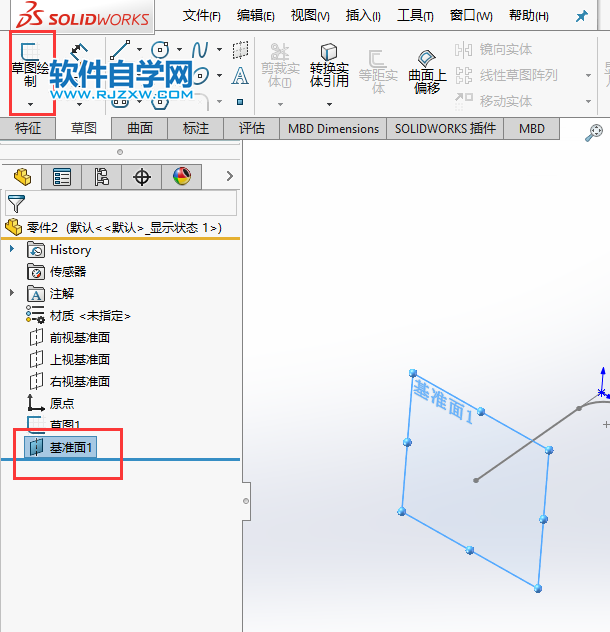Show more manager tabs with the chevron

click(x=229, y=176)
